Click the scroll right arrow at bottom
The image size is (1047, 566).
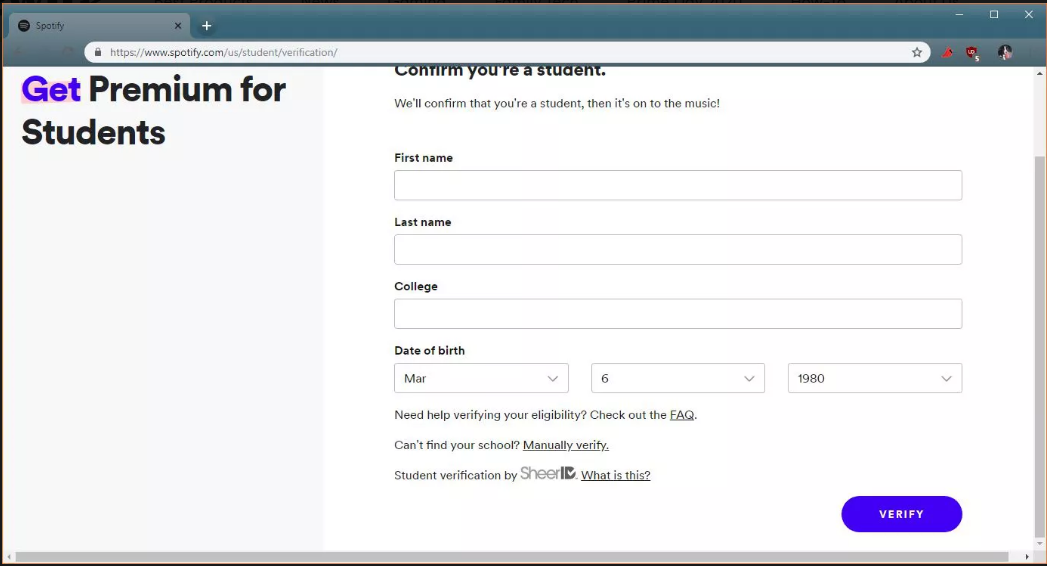(1026, 557)
